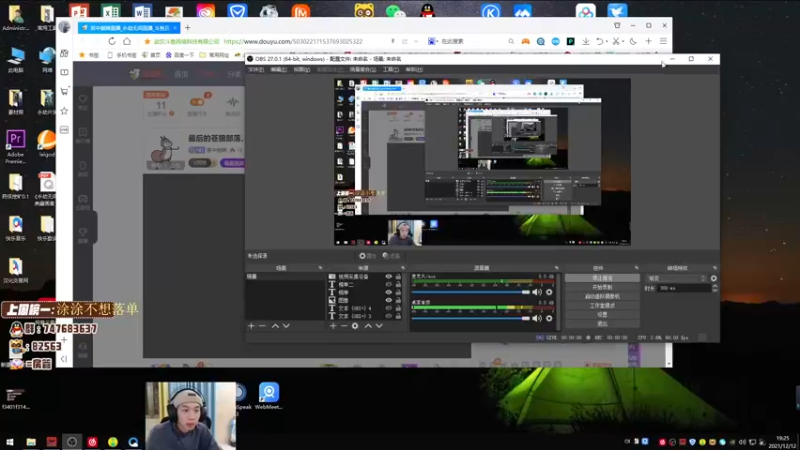Open the View menu in OBS

[x=302, y=69]
